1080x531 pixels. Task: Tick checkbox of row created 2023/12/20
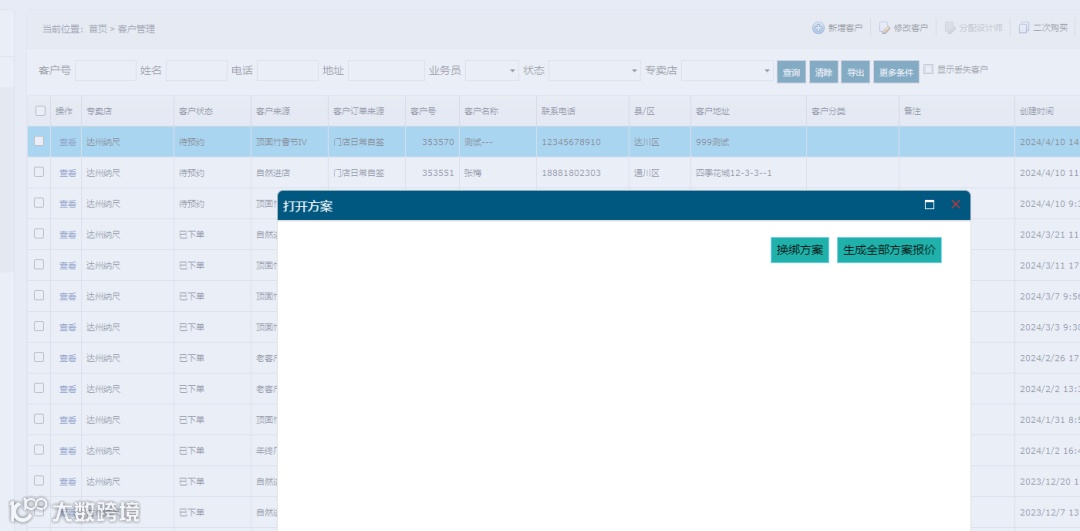pyautogui.click(x=39, y=481)
